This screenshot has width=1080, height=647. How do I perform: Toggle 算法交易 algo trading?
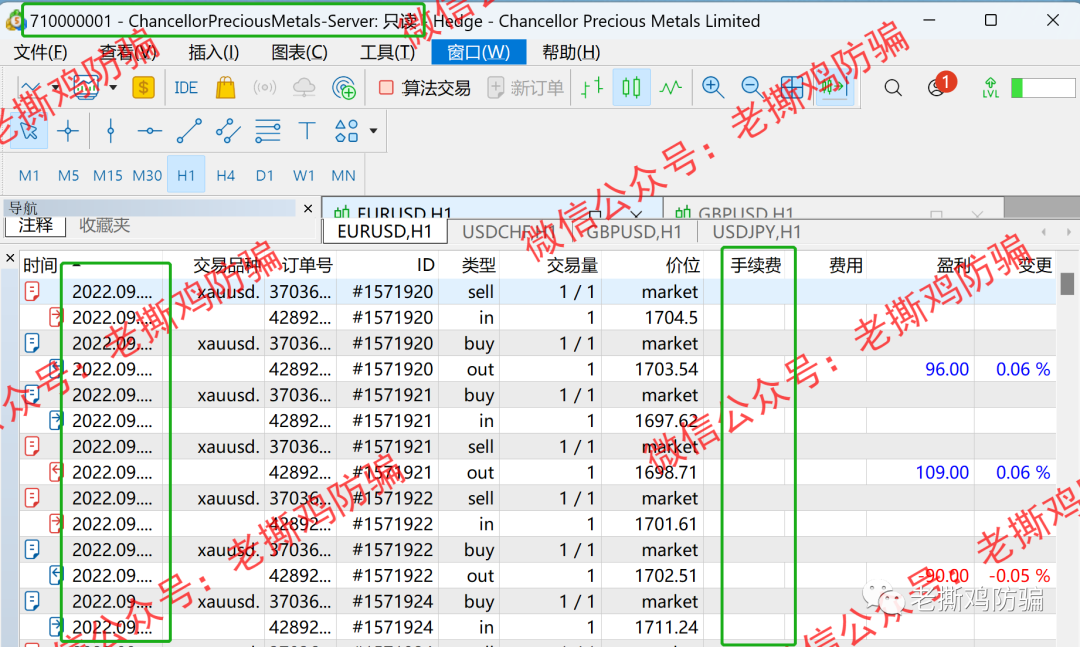424,88
